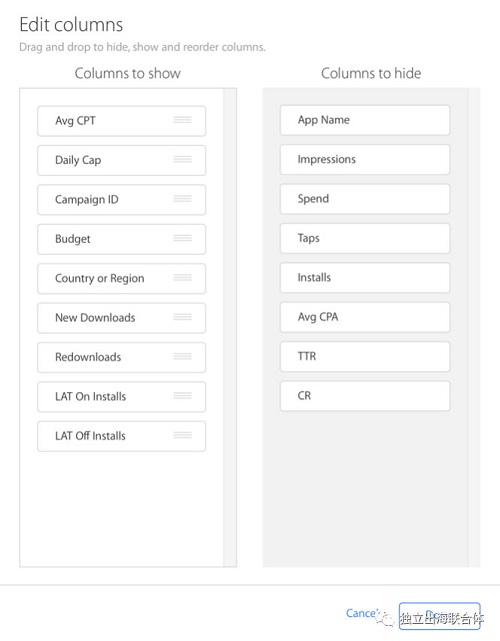
Task: Click the TTR hidden column
Action: click(x=365, y=356)
